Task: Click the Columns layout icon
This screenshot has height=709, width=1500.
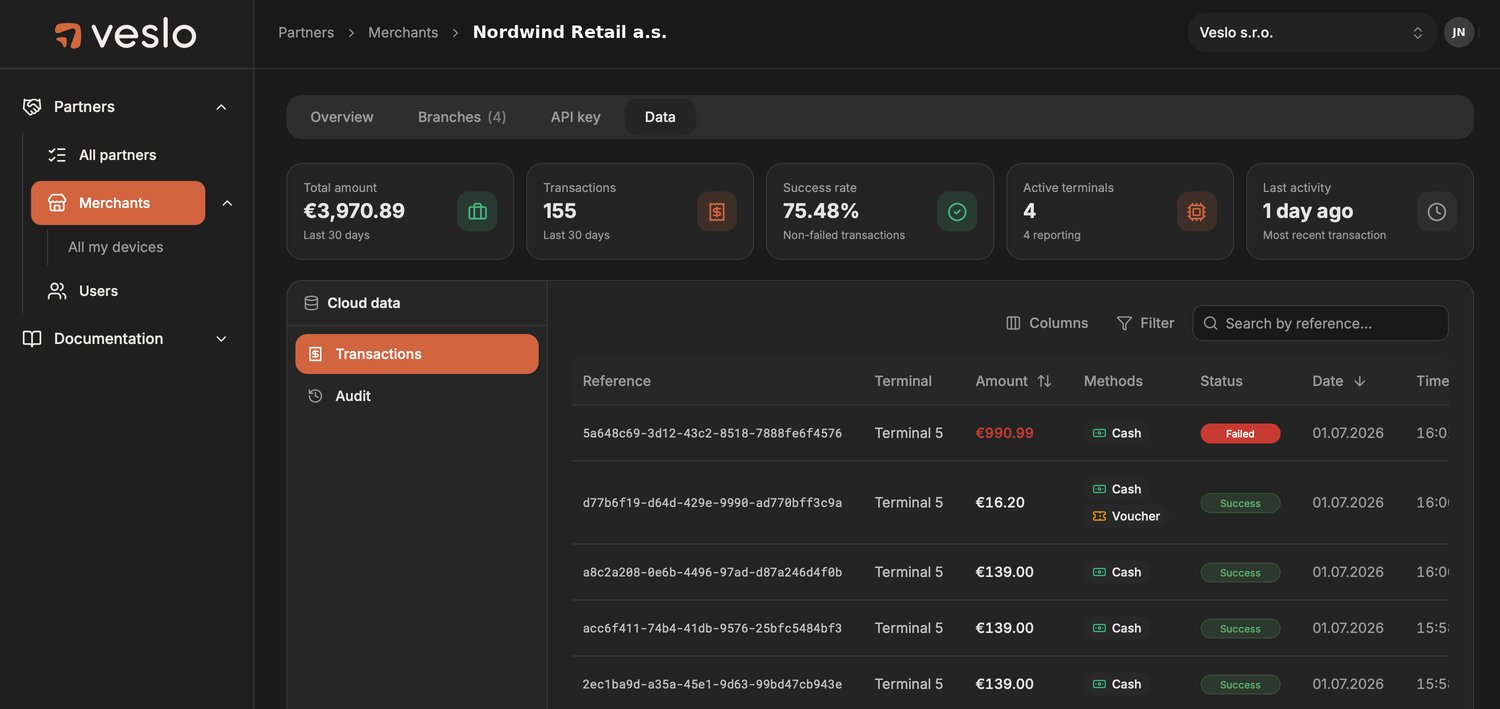Action: (x=1013, y=323)
